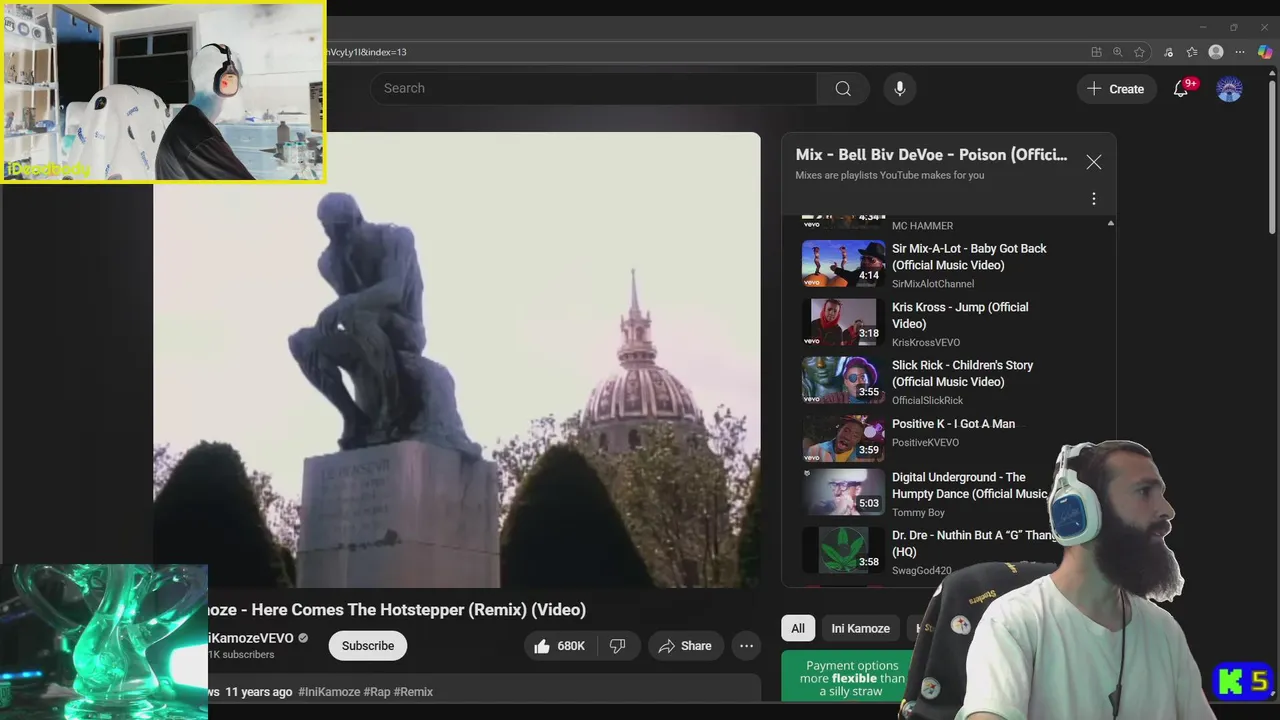The image size is (1280, 720).
Task: Open more actions menu beside the Share button
Action: pyautogui.click(x=746, y=646)
